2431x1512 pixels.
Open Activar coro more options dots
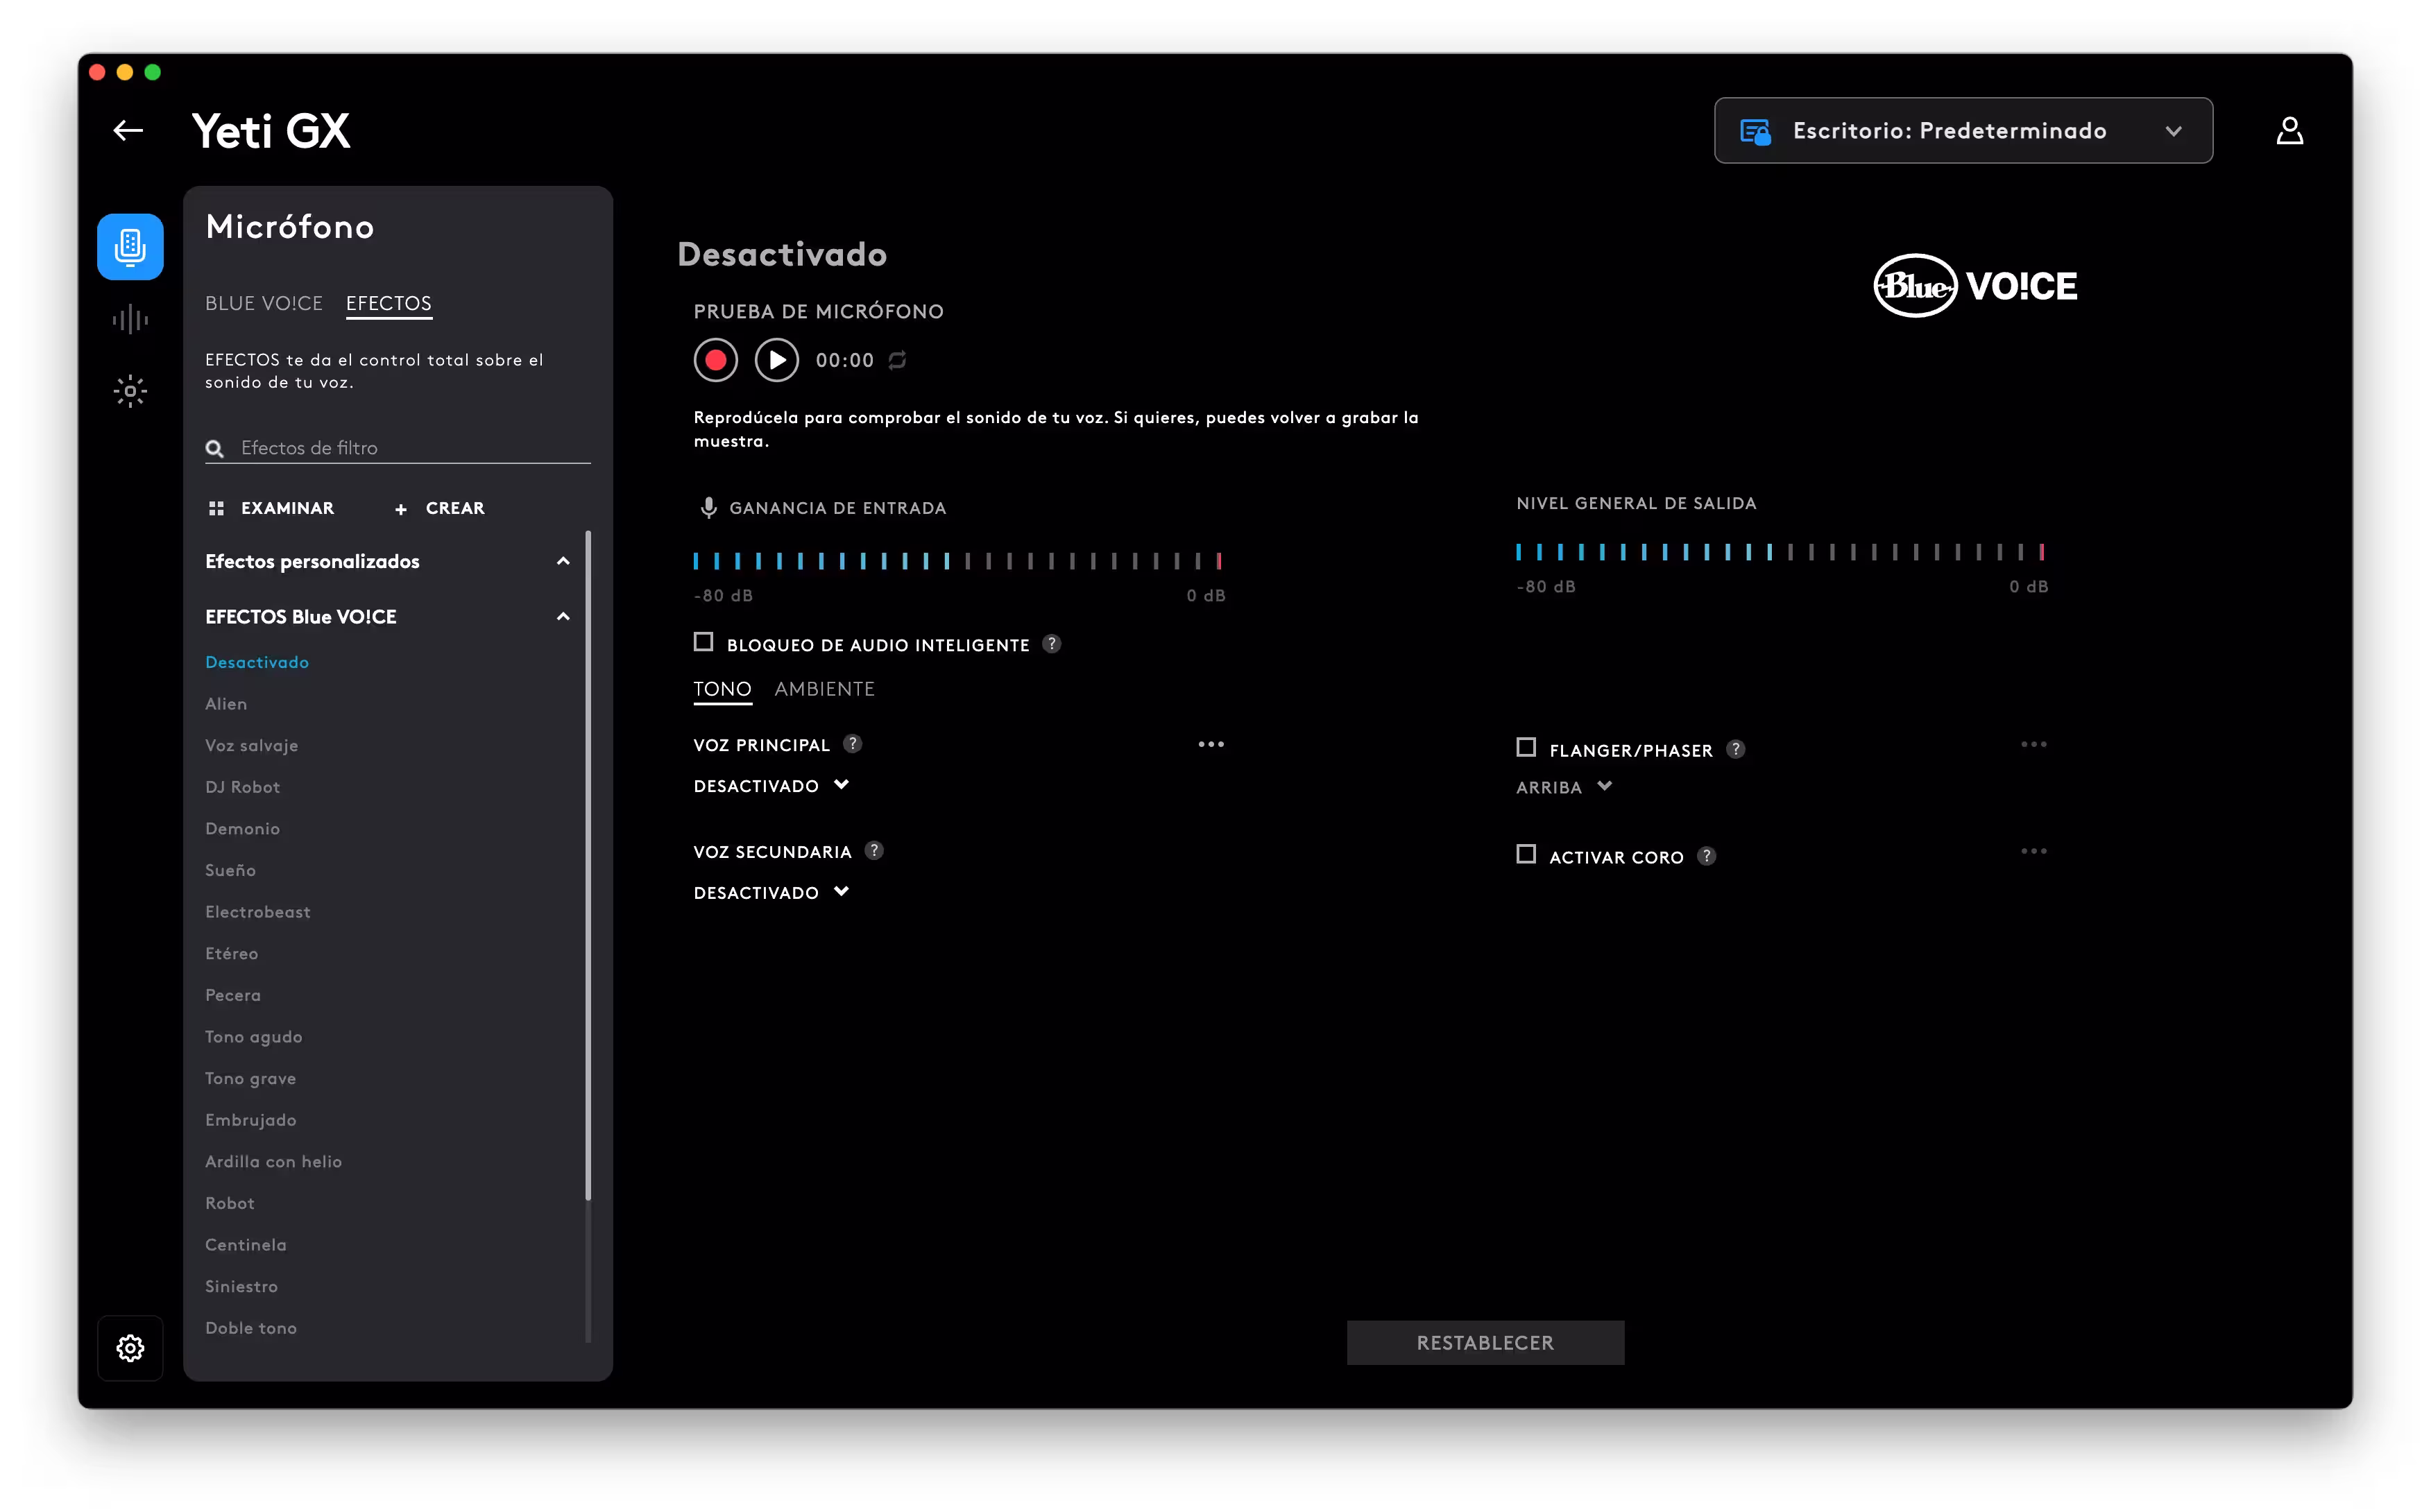(2033, 851)
